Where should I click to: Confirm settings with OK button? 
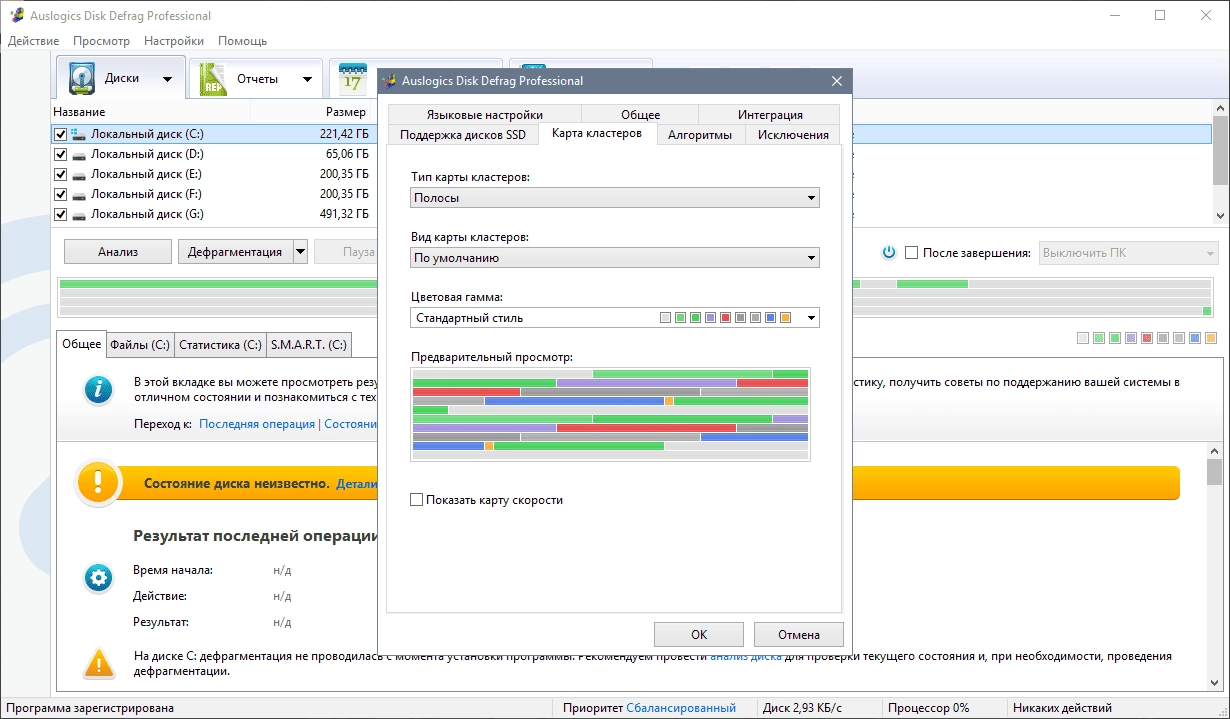(699, 634)
